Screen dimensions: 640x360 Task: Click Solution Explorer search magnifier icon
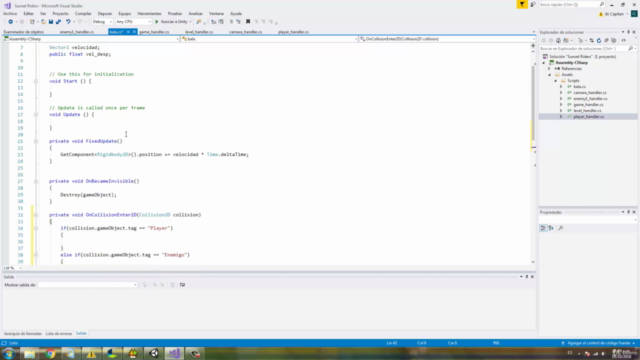[631, 49]
